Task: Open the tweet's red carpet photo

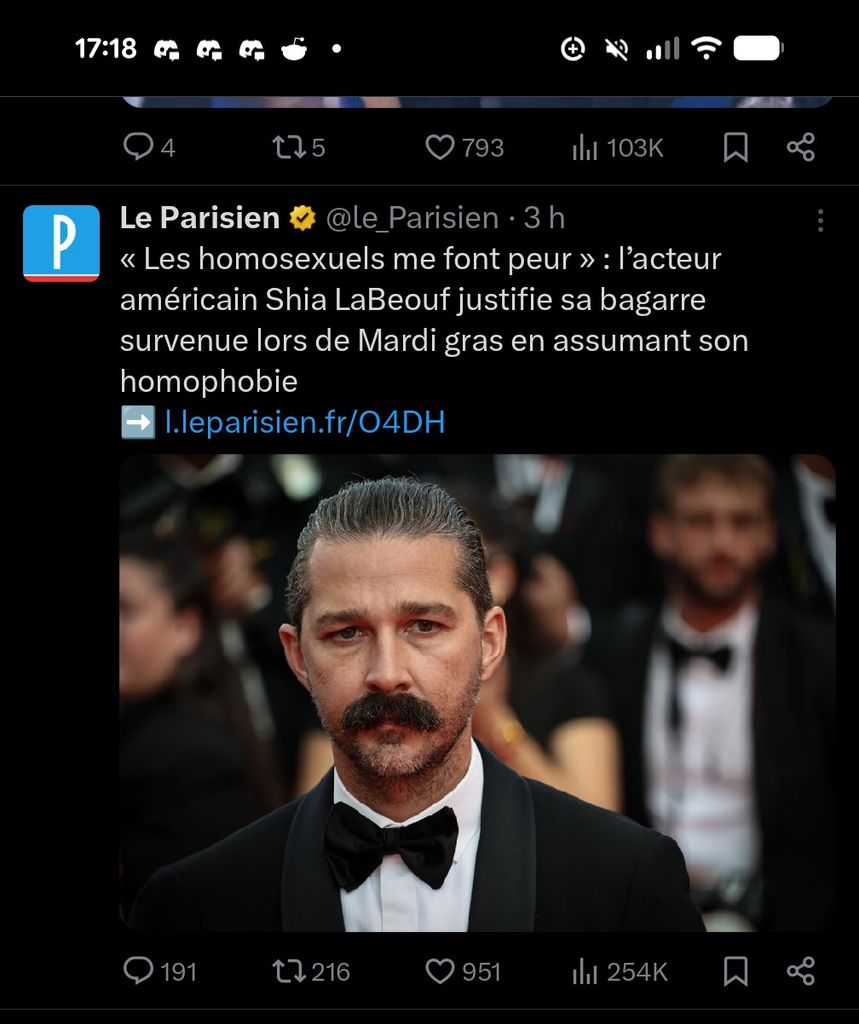Action: (x=477, y=692)
